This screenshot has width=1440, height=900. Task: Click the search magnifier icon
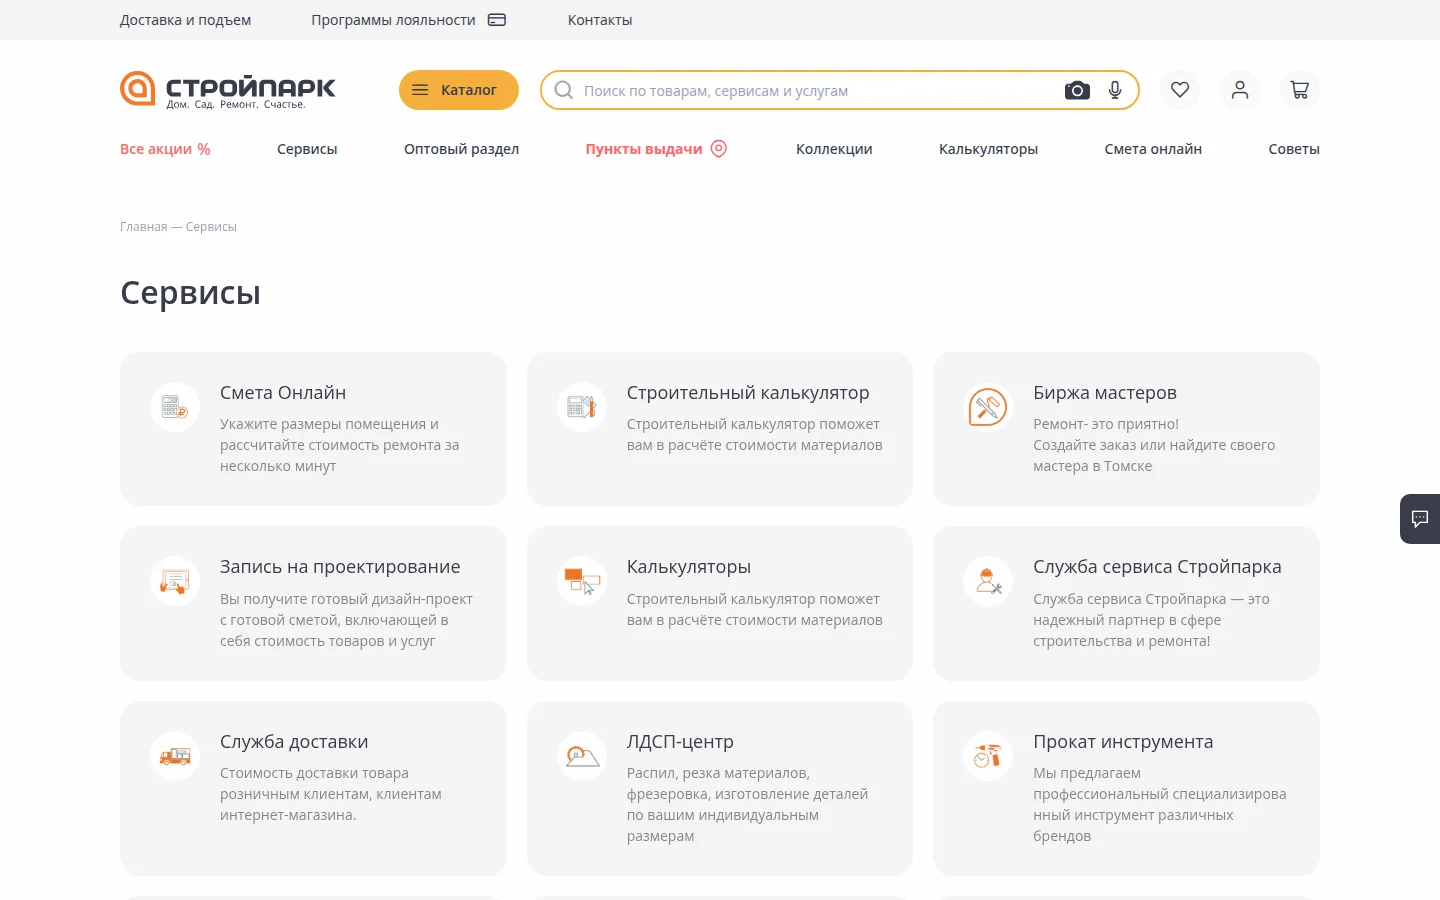pos(564,90)
